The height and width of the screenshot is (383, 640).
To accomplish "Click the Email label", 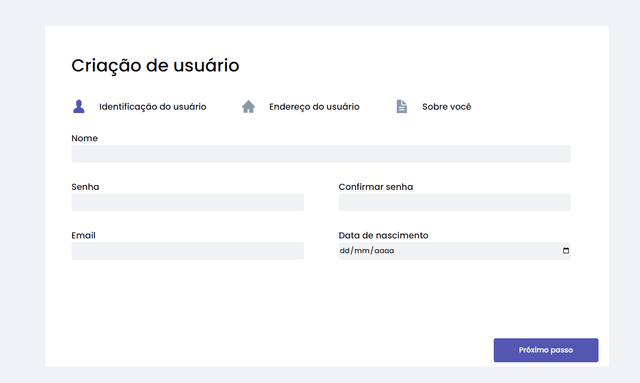I will (83, 235).
